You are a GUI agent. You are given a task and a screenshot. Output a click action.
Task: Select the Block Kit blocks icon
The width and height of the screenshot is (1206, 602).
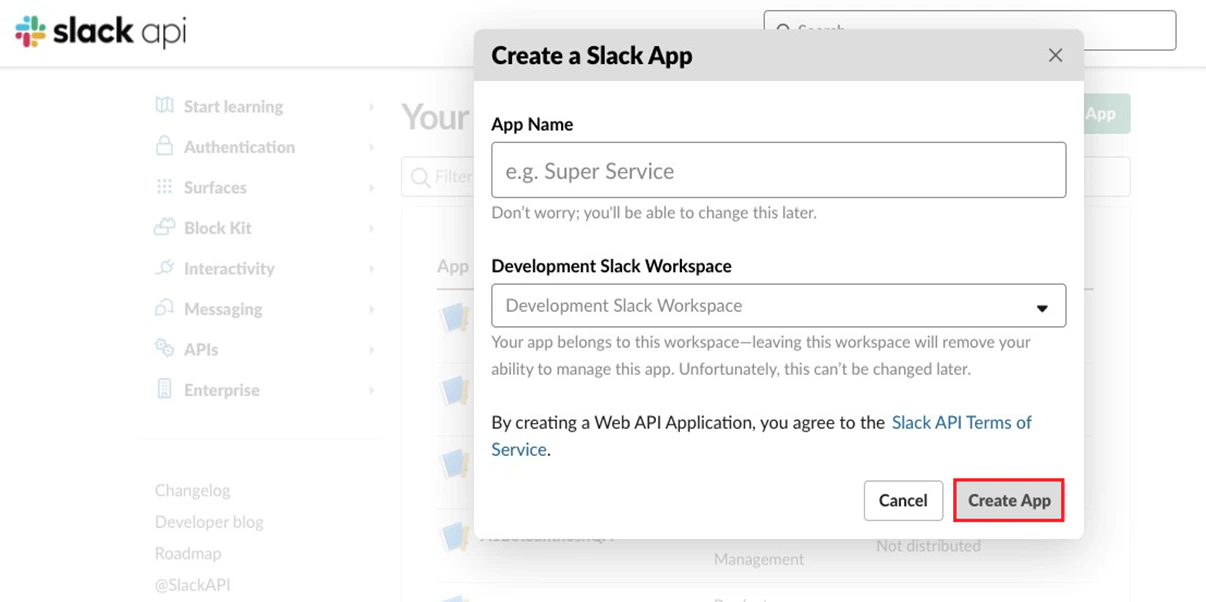click(163, 227)
